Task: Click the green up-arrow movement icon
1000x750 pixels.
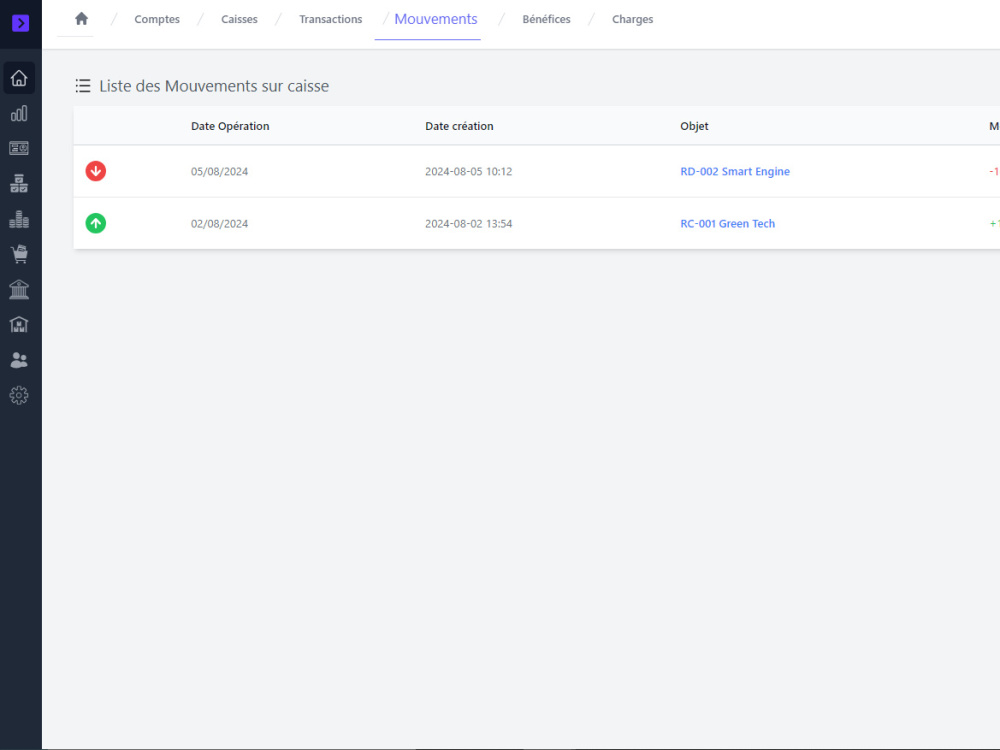Action: (96, 223)
